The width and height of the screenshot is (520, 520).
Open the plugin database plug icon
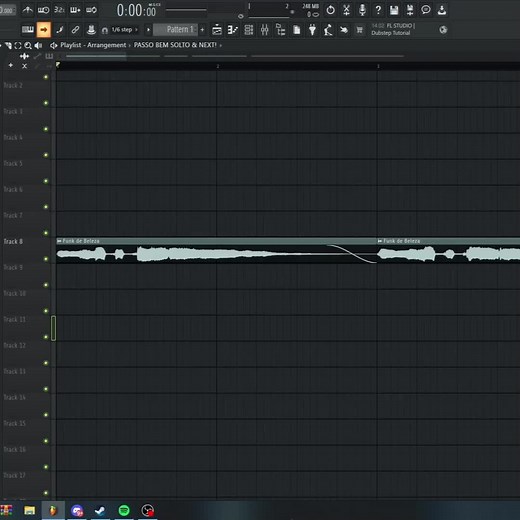312,30
